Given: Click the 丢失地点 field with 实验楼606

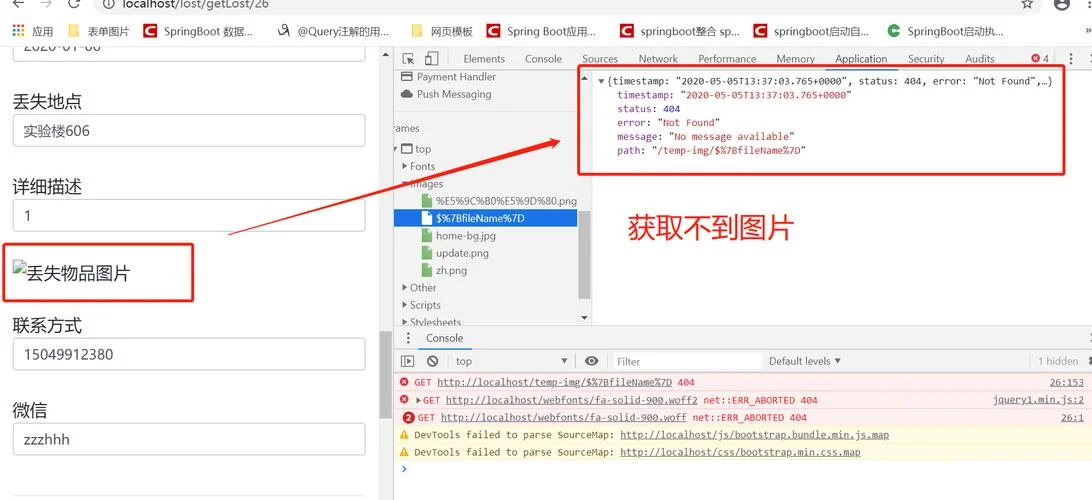Looking at the screenshot, I should click(x=189, y=130).
